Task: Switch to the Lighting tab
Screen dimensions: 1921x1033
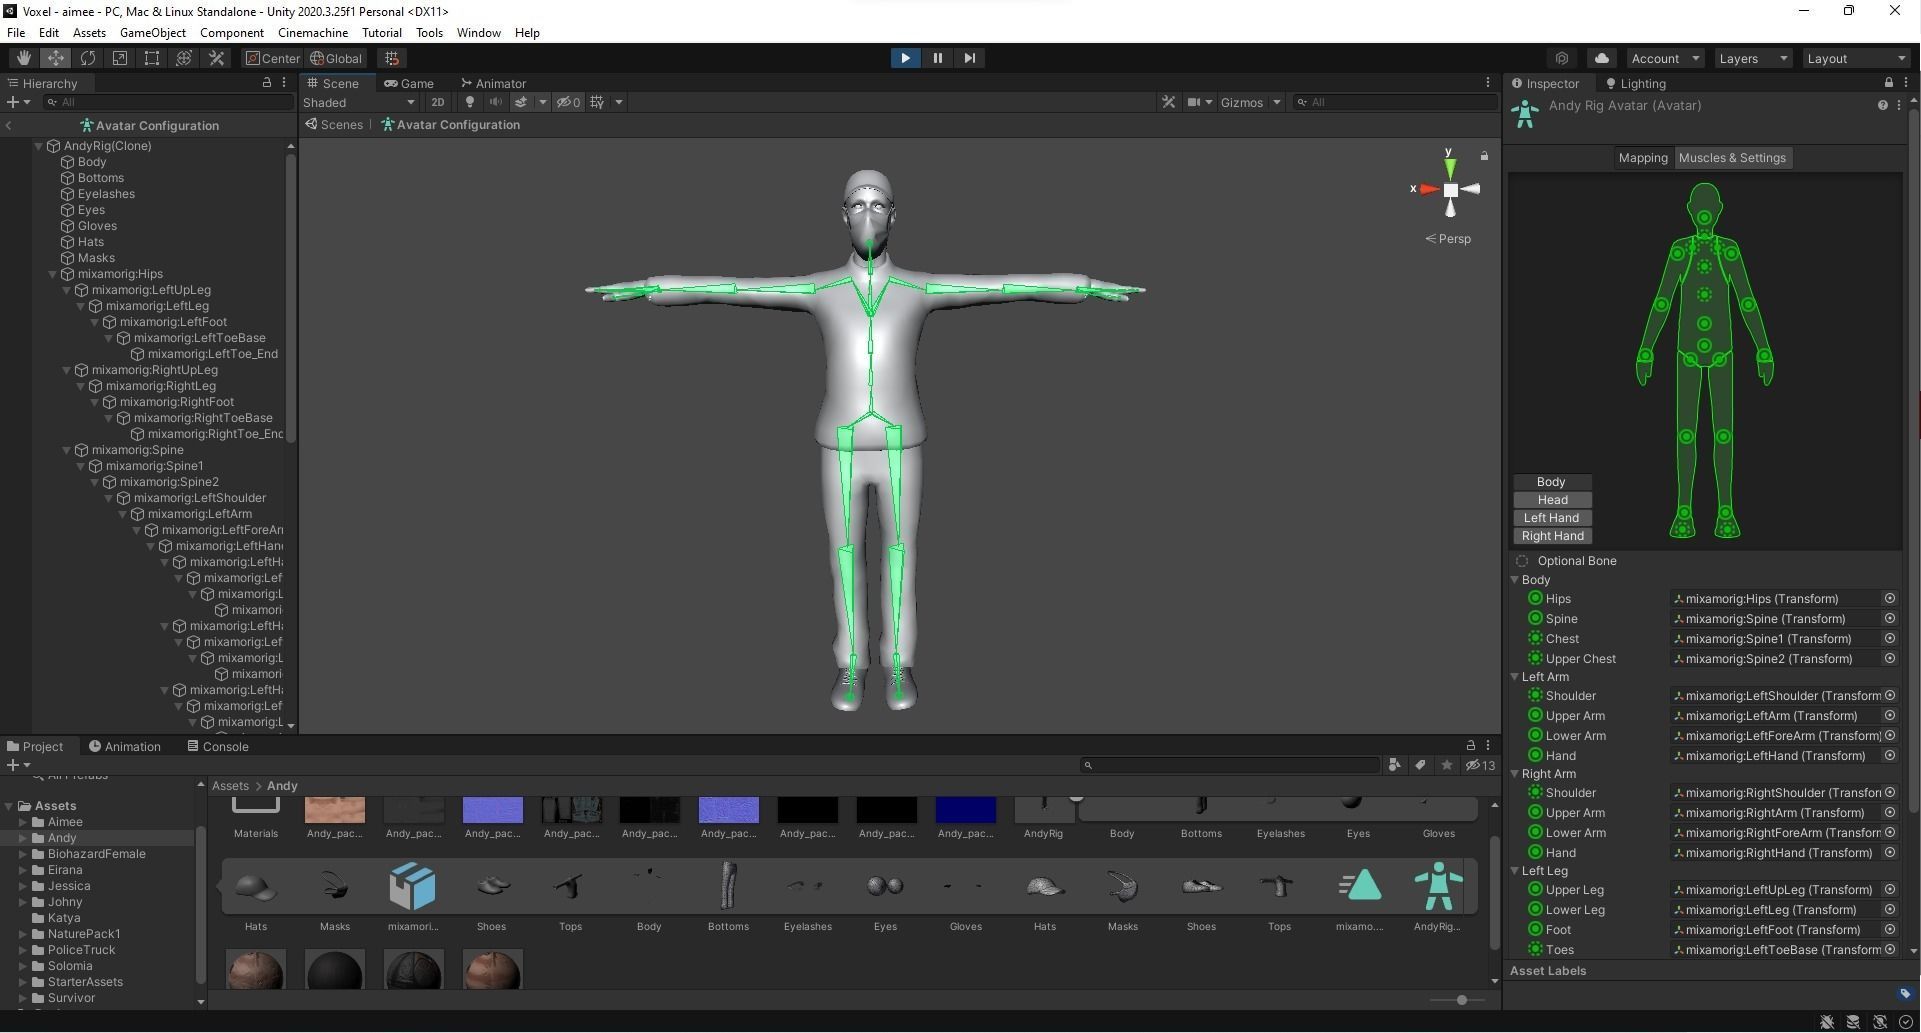Action: click(x=1635, y=83)
